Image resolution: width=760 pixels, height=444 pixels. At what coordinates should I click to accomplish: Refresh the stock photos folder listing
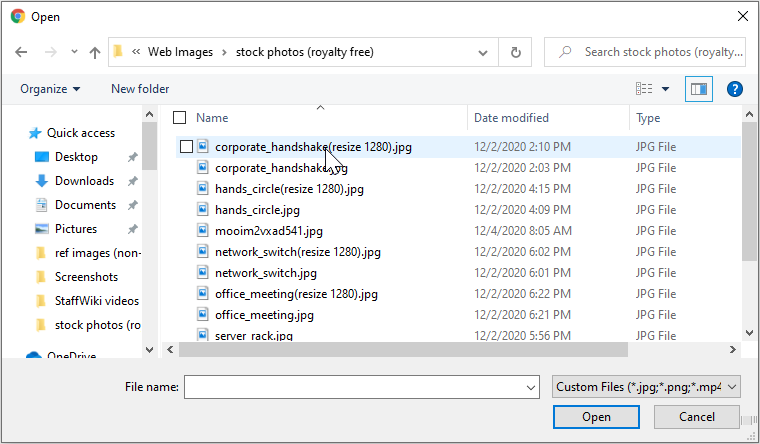pyautogui.click(x=515, y=52)
